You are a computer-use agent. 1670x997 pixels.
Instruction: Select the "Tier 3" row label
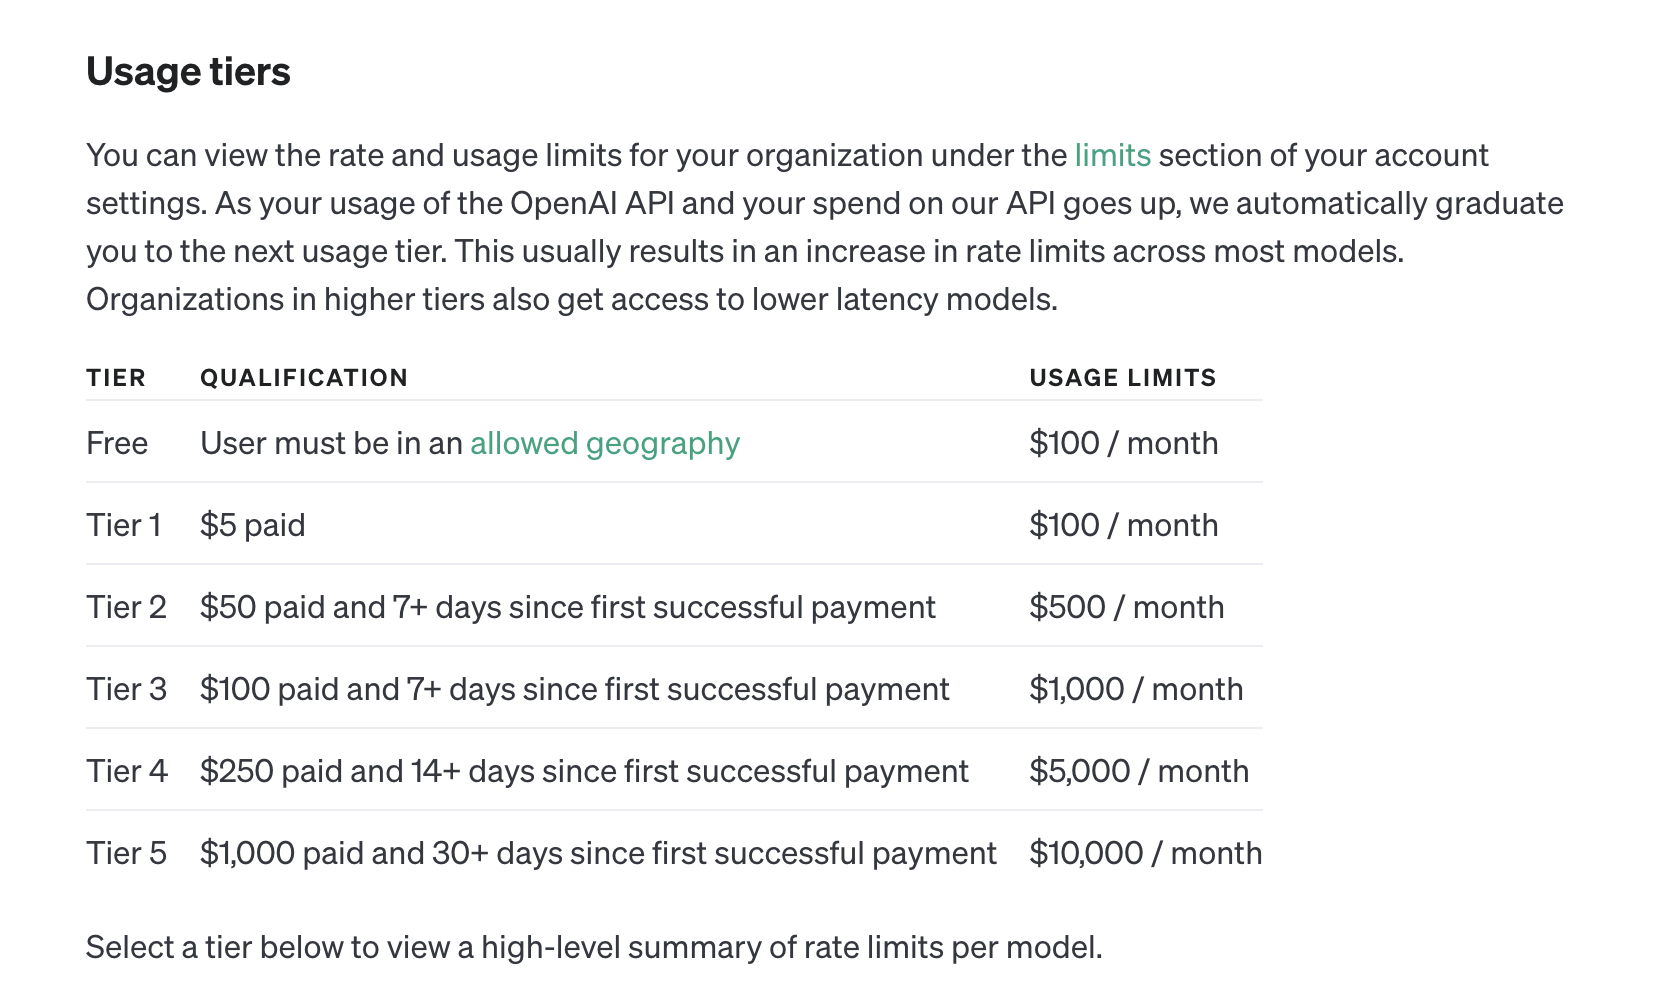(x=126, y=689)
